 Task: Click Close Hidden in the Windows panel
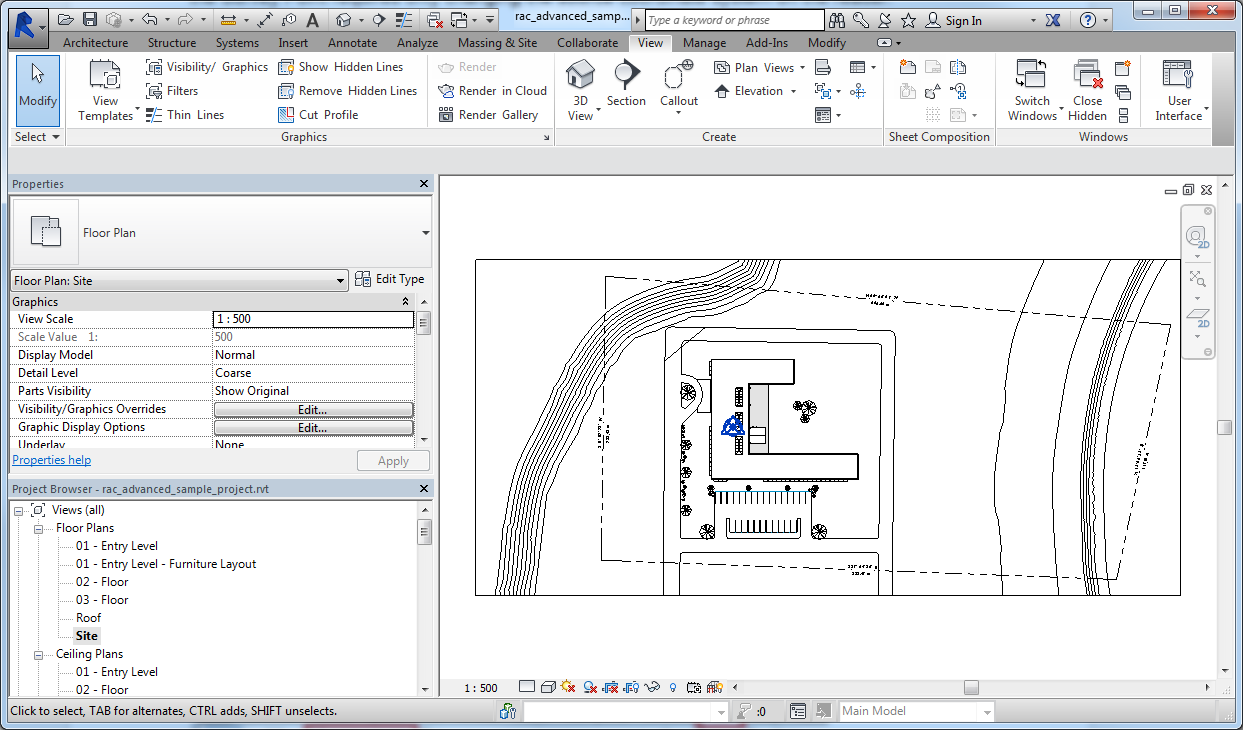tap(1088, 90)
